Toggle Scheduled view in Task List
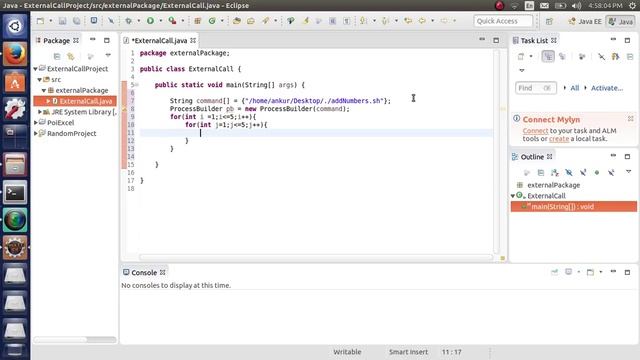Screen dimensions: 640x360 562,56
